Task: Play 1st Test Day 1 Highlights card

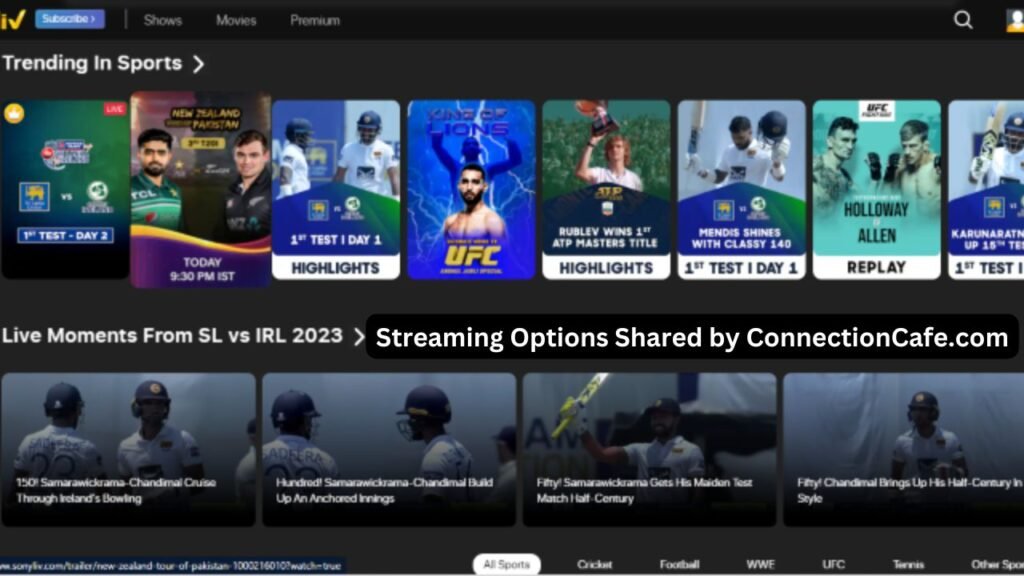Action: [x=336, y=189]
